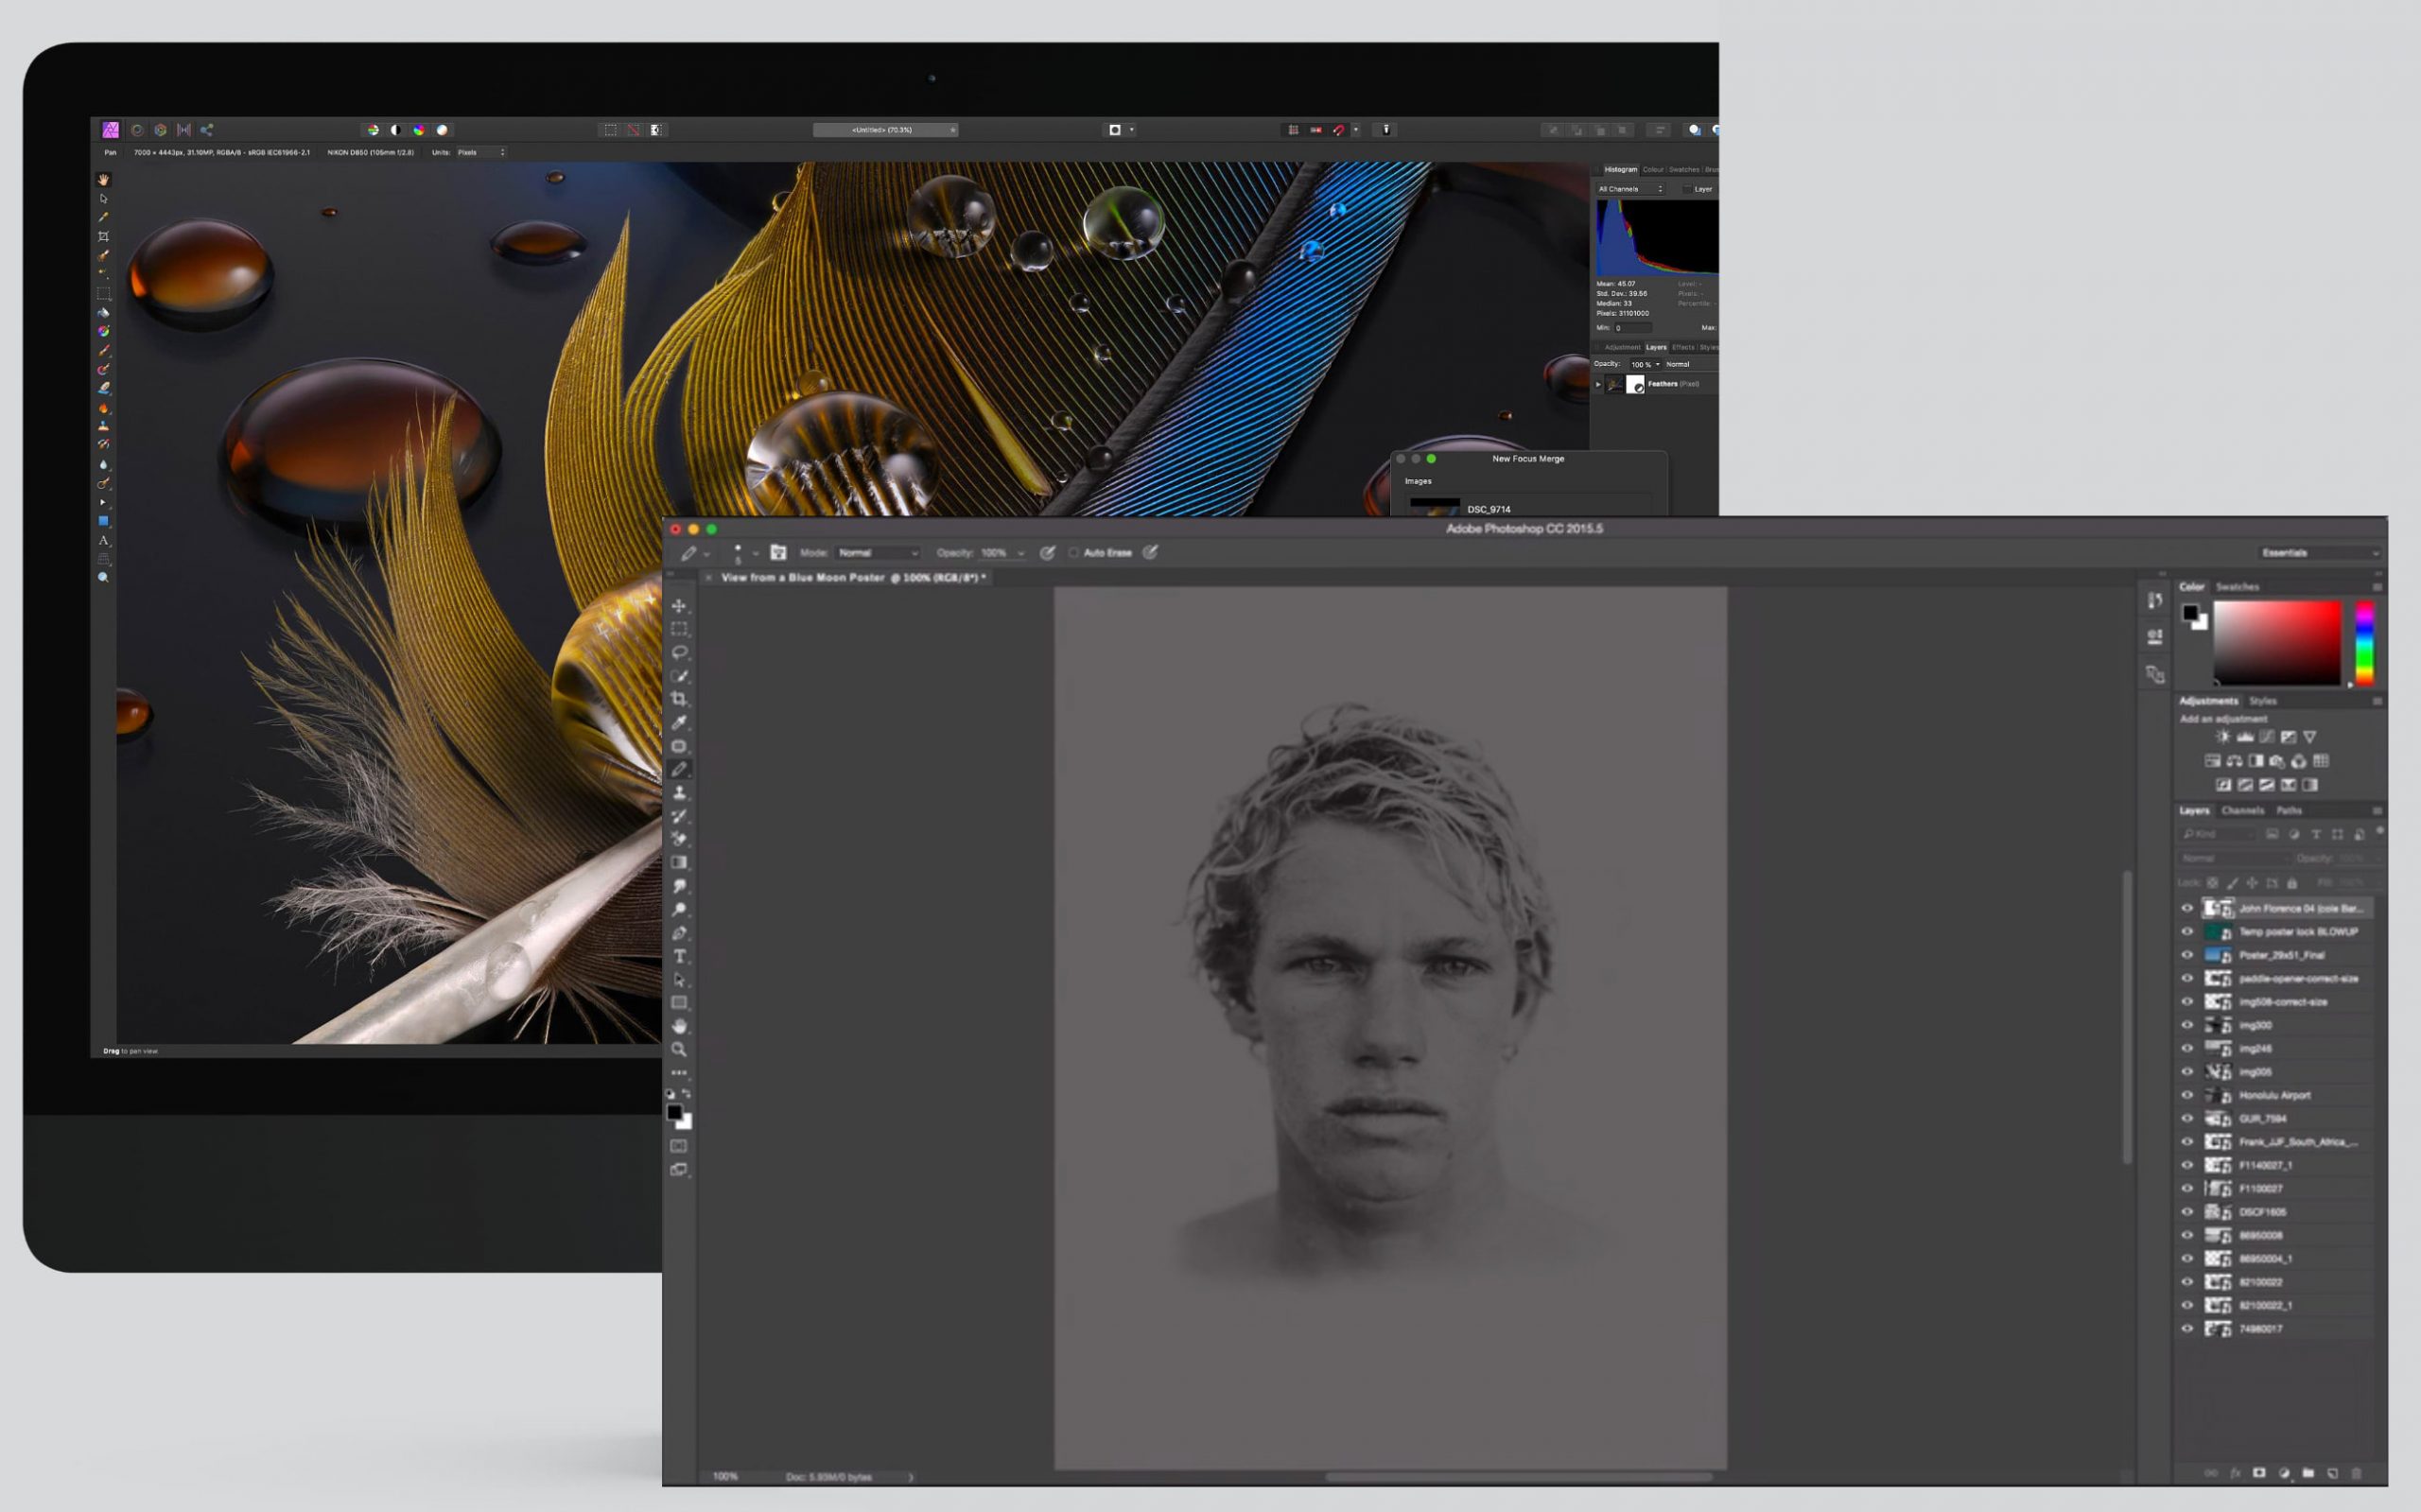Open the Essentials workspace dropdown

point(2319,553)
